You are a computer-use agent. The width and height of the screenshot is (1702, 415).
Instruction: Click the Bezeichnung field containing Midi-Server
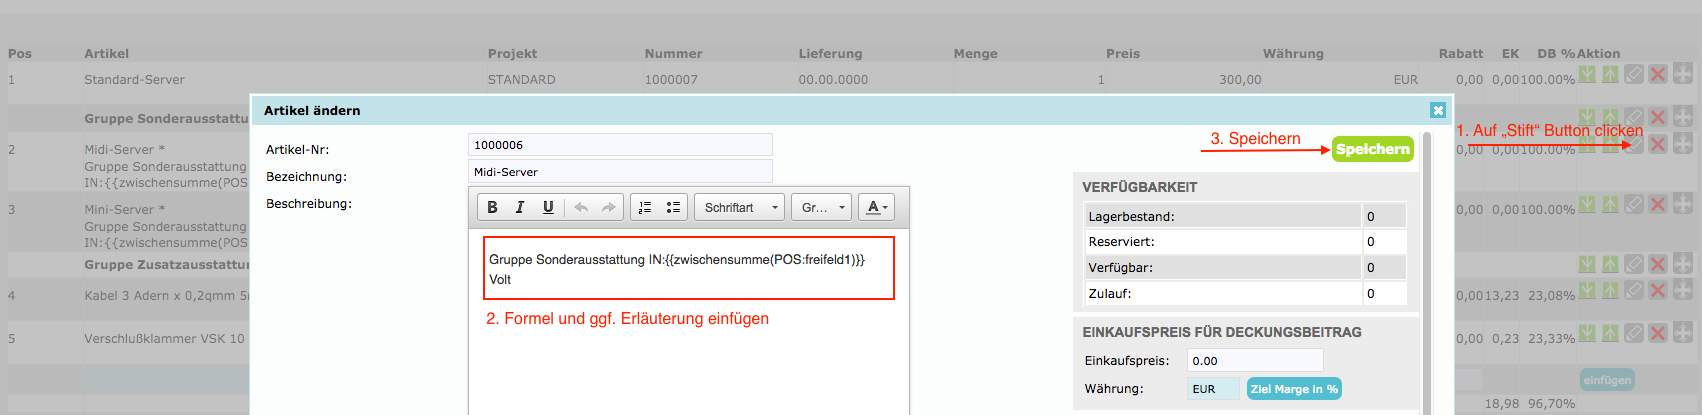[620, 172]
